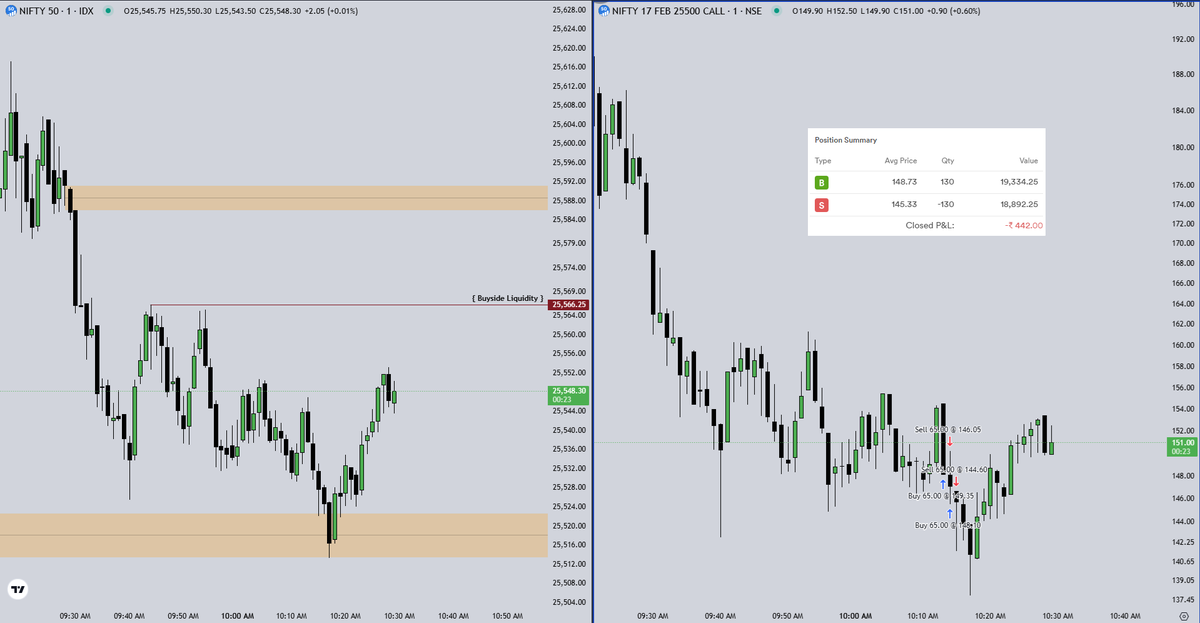Click the 19,334.25 buy value cell
The width and height of the screenshot is (1200, 623).
point(1020,183)
